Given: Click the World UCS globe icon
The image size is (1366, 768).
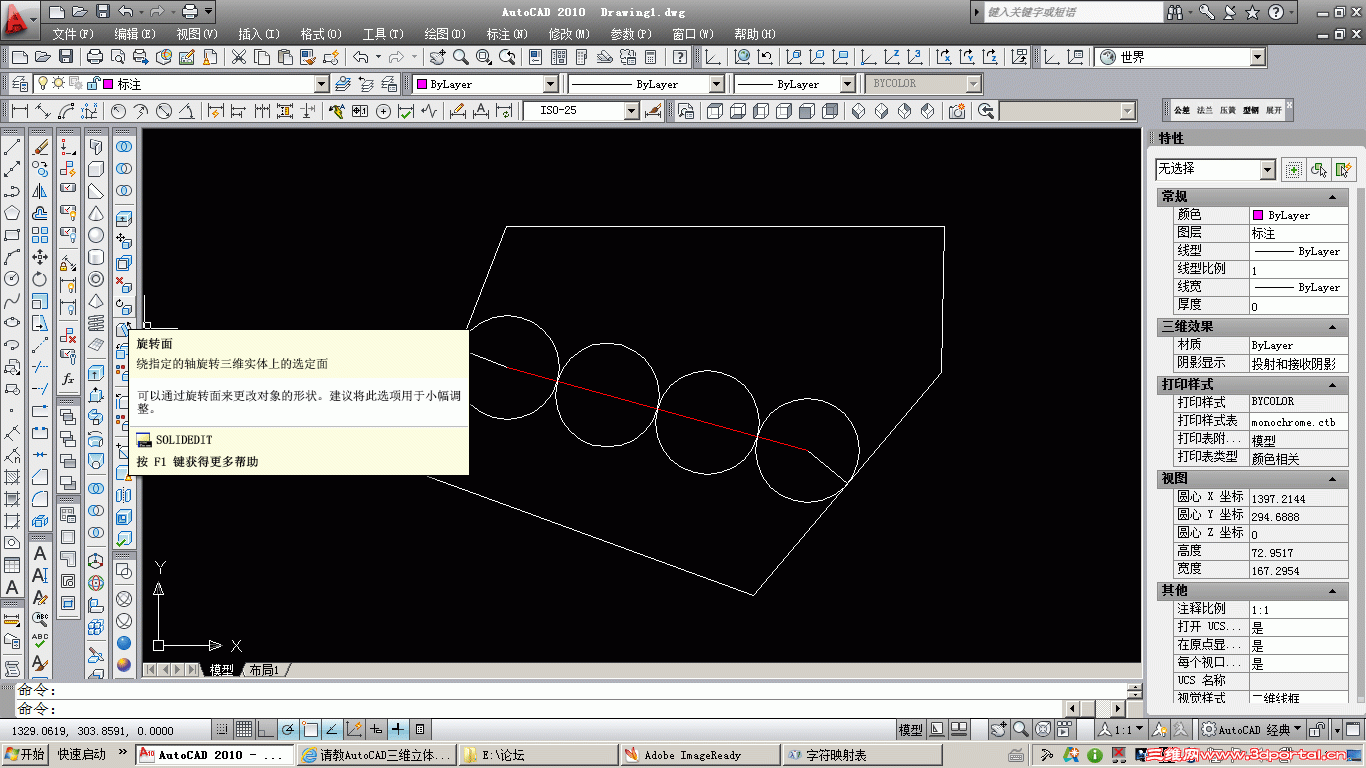Looking at the screenshot, I should [742, 57].
